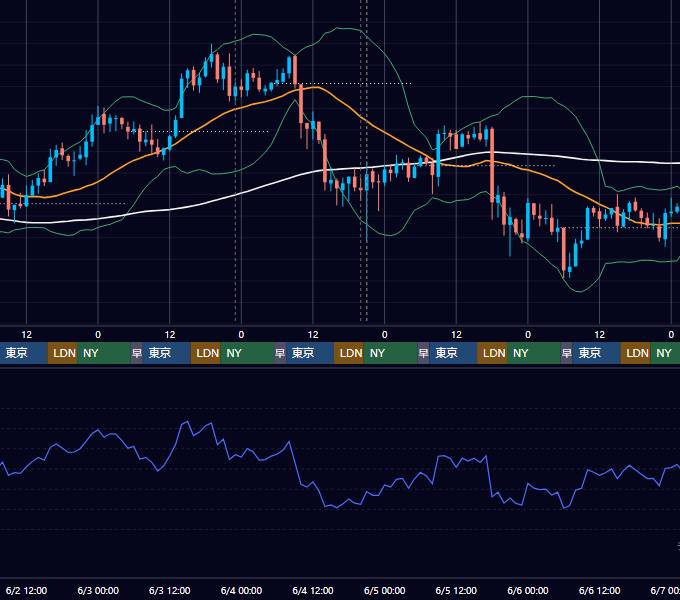This screenshot has height=600, width=680.
Task: Click the 6/3 12:00 time axis label
Action: point(170,590)
